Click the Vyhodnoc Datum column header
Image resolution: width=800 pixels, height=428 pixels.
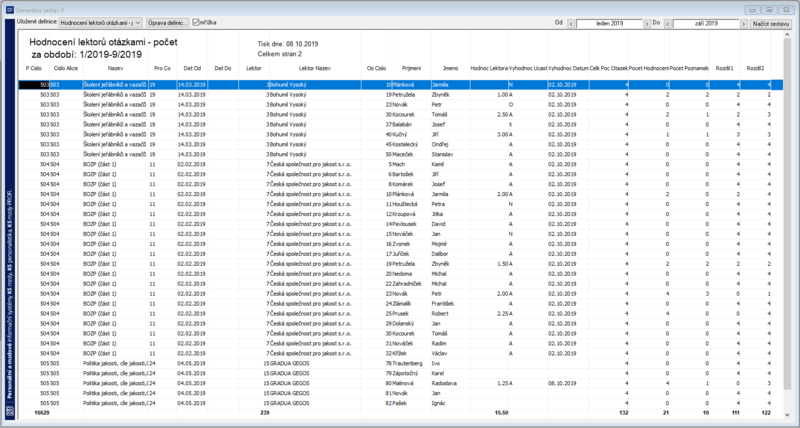click(x=568, y=68)
